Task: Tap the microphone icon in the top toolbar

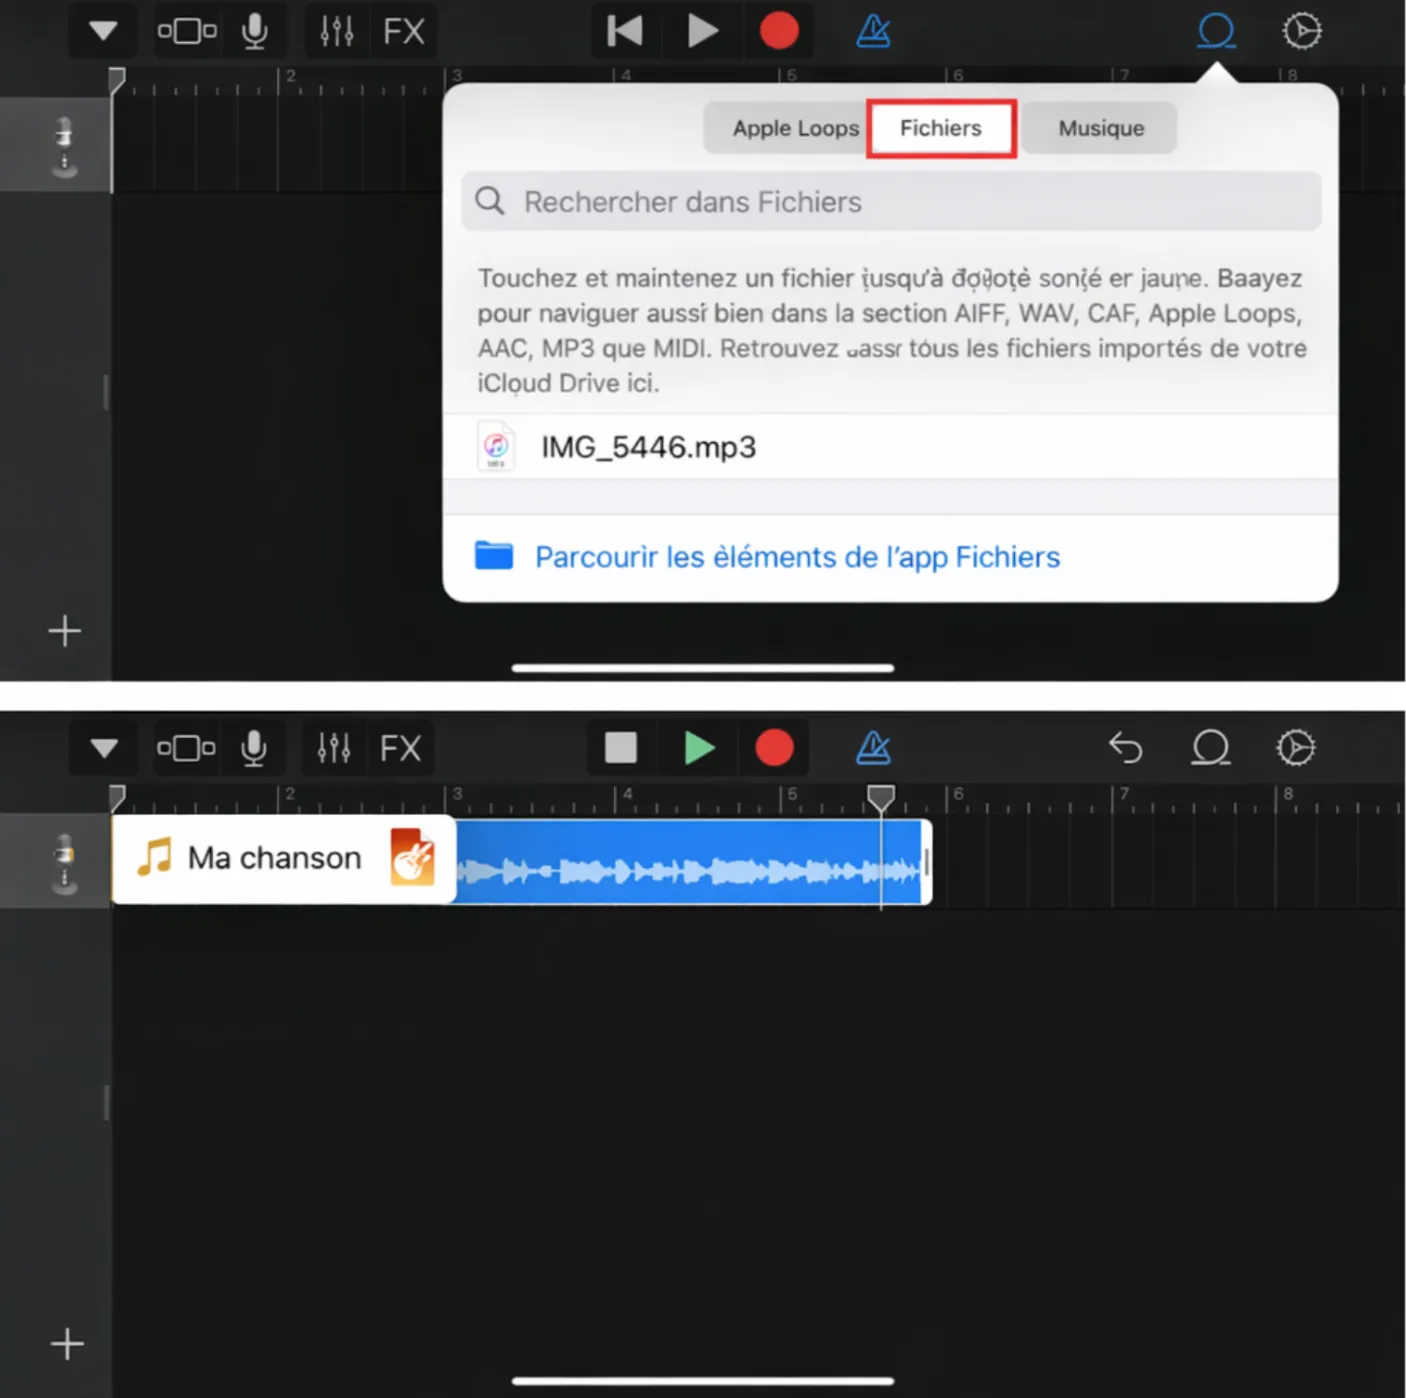Action: tap(255, 31)
